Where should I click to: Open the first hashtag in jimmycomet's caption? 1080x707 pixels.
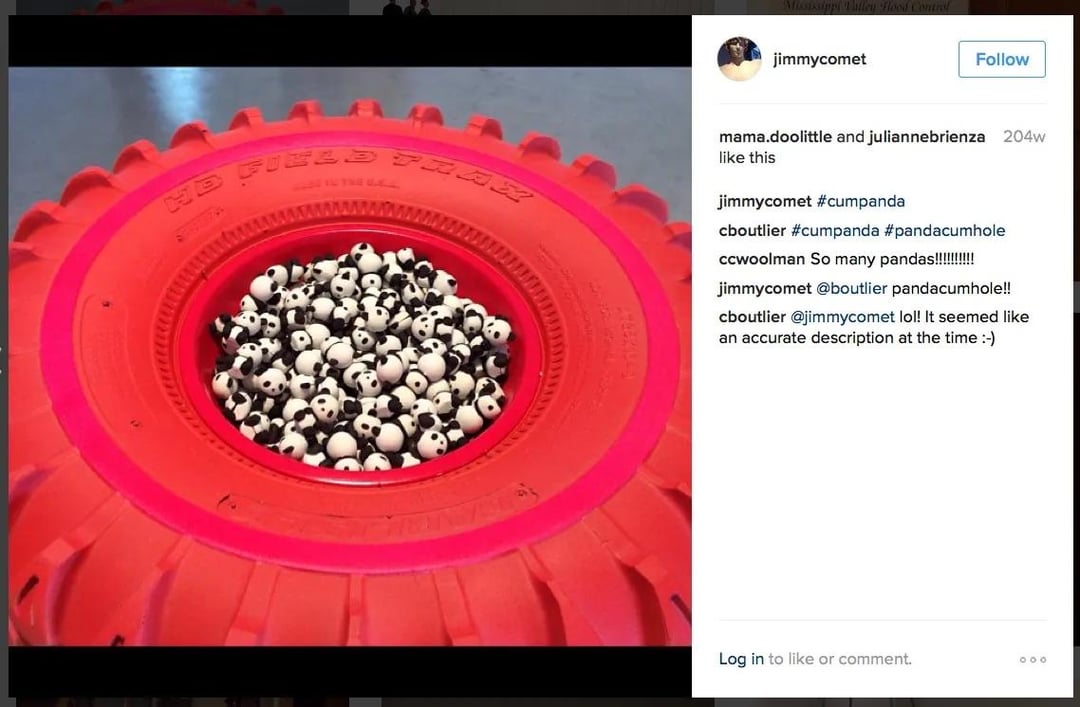[860, 201]
